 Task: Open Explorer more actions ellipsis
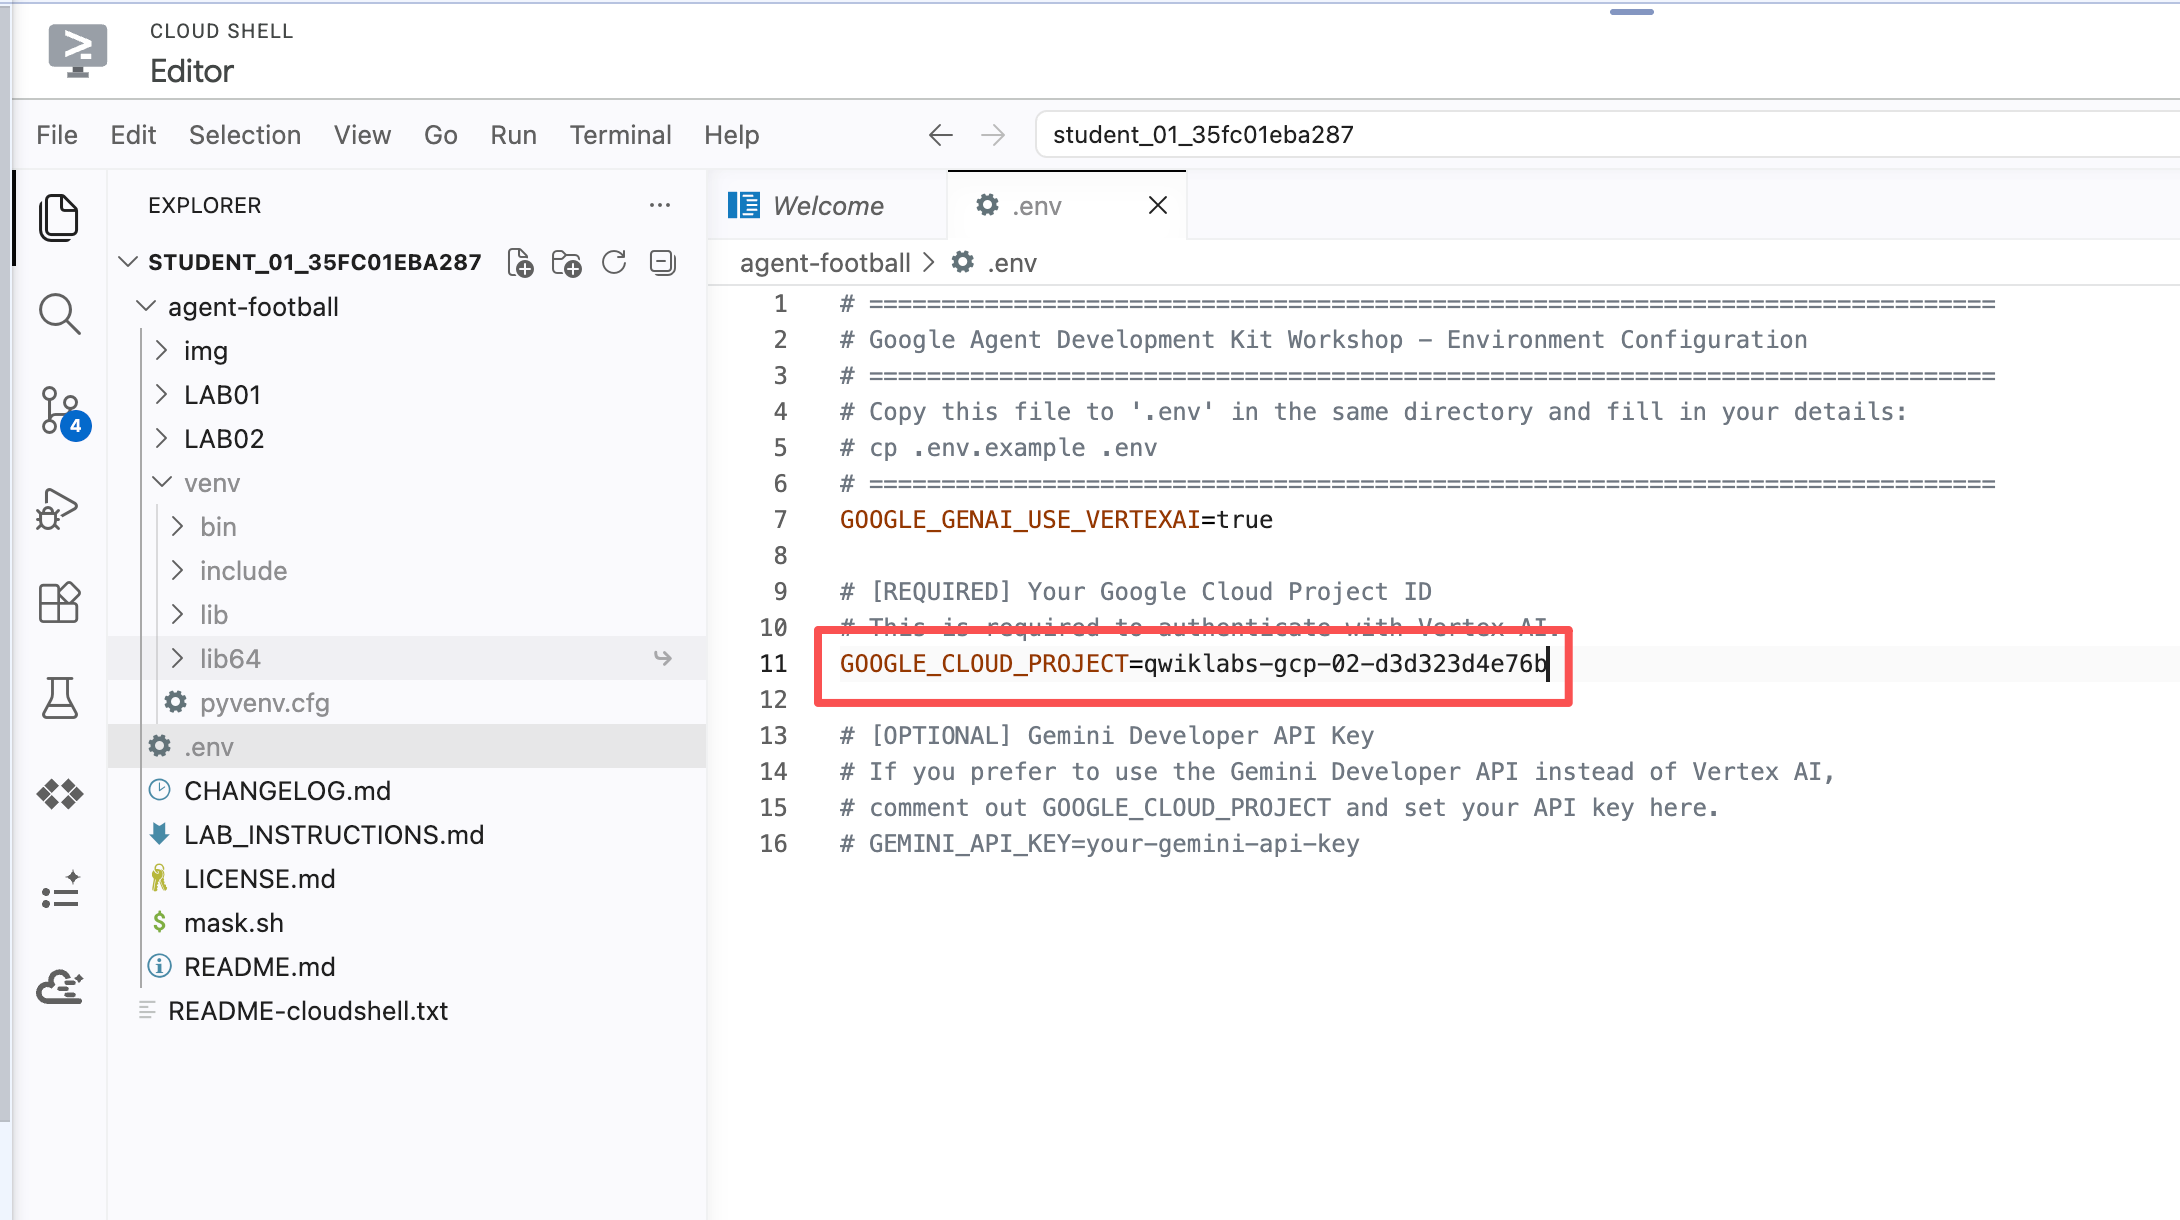[660, 205]
